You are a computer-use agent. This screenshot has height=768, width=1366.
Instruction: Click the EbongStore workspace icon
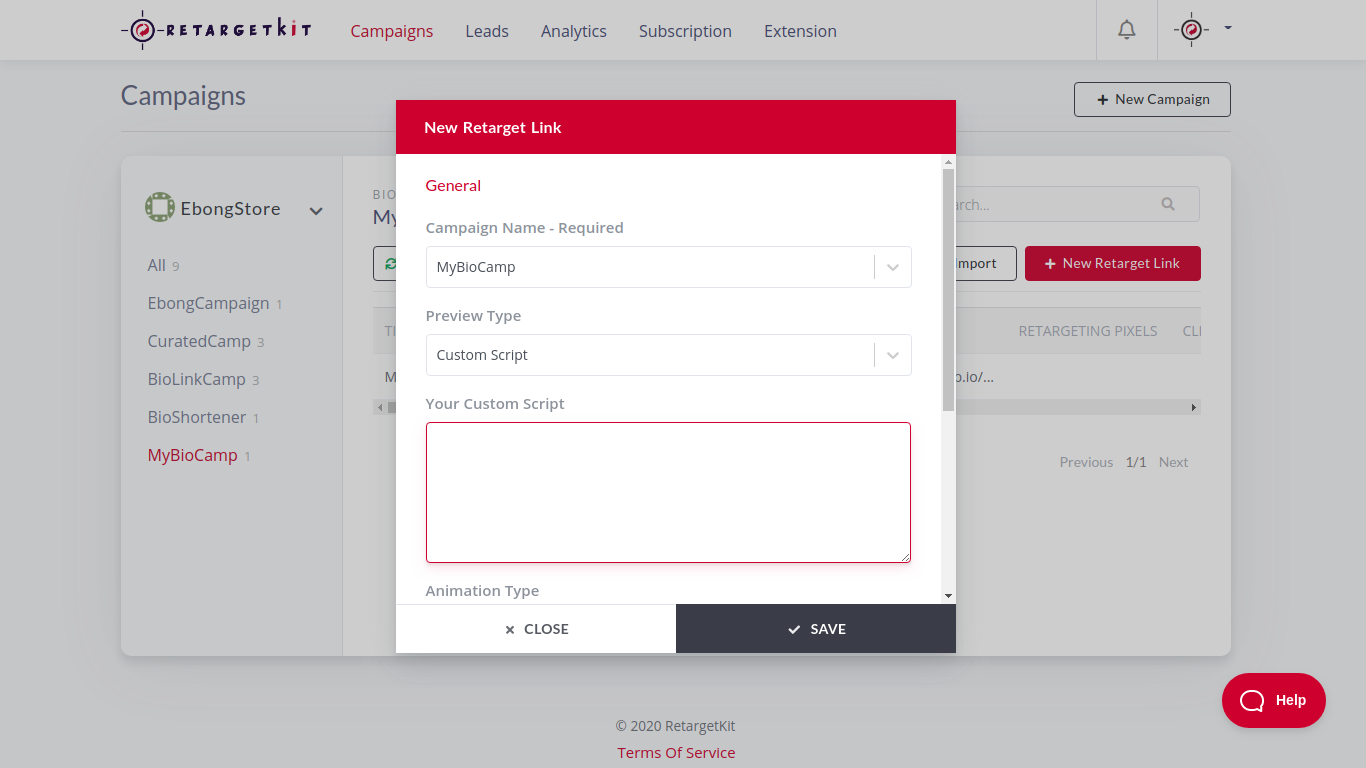point(160,208)
